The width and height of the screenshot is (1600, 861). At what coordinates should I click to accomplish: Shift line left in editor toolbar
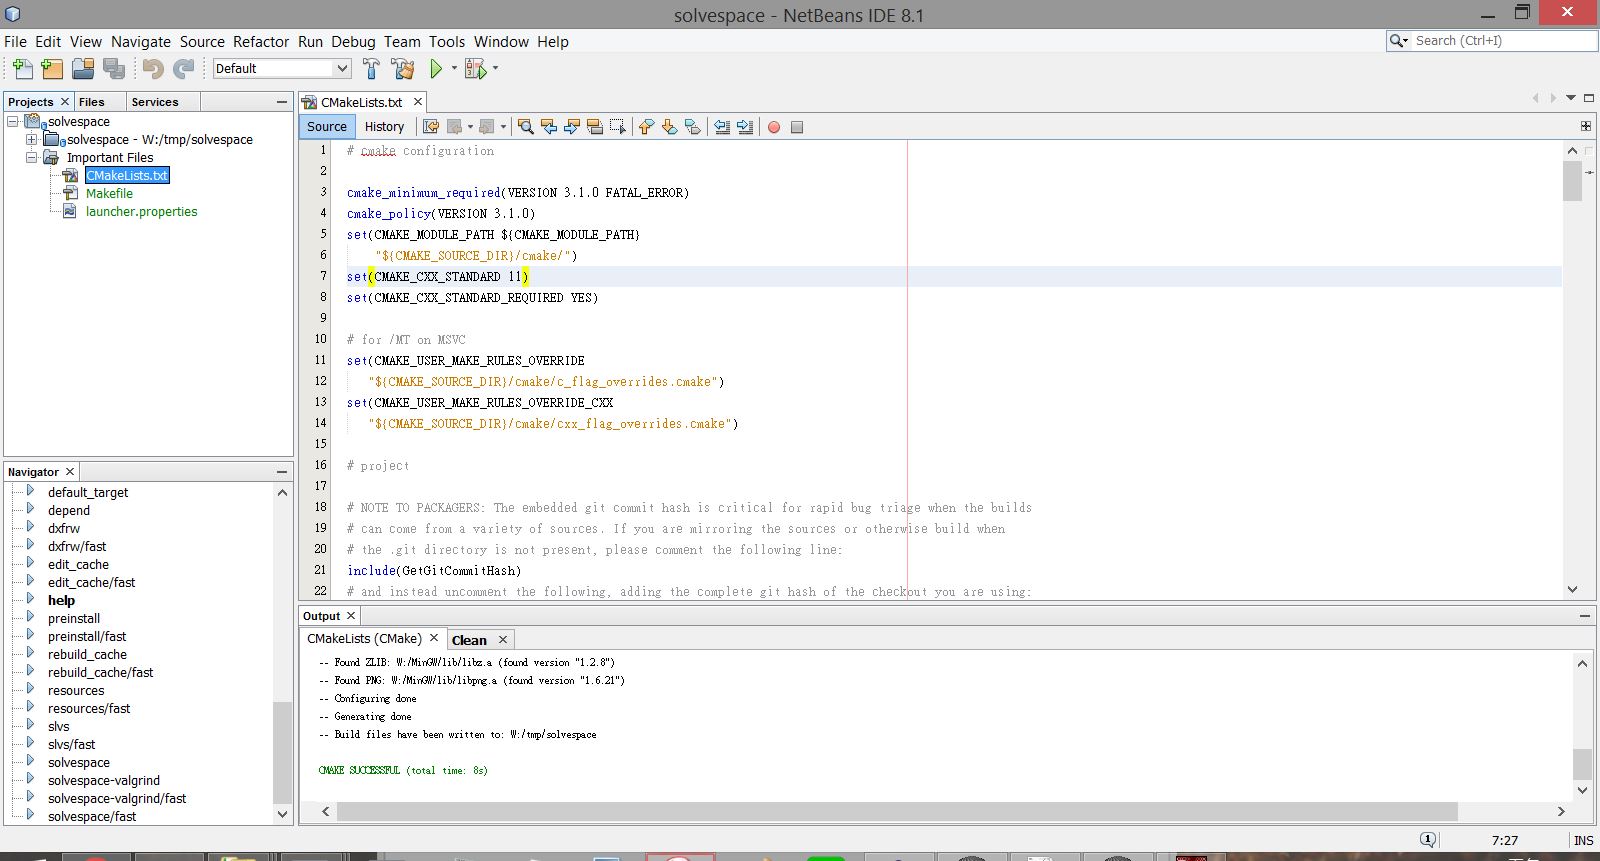coord(722,127)
